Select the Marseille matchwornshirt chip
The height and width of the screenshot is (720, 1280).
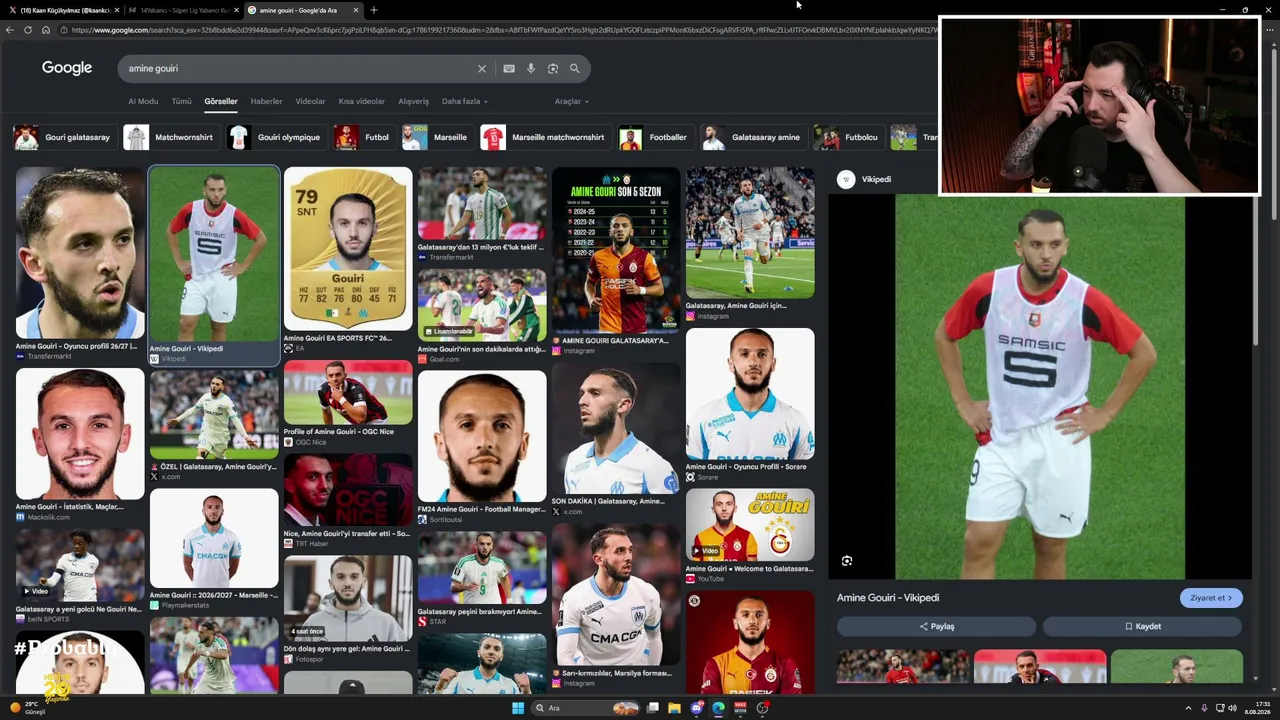click(x=544, y=137)
